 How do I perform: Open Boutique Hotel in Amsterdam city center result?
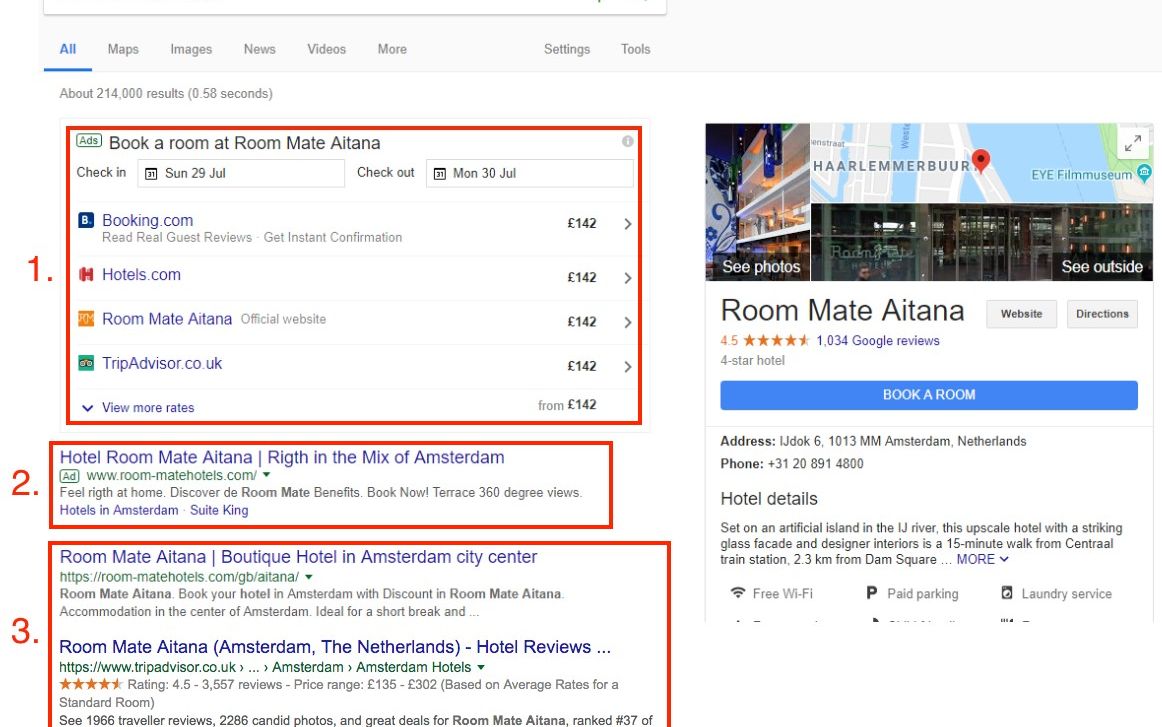298,557
